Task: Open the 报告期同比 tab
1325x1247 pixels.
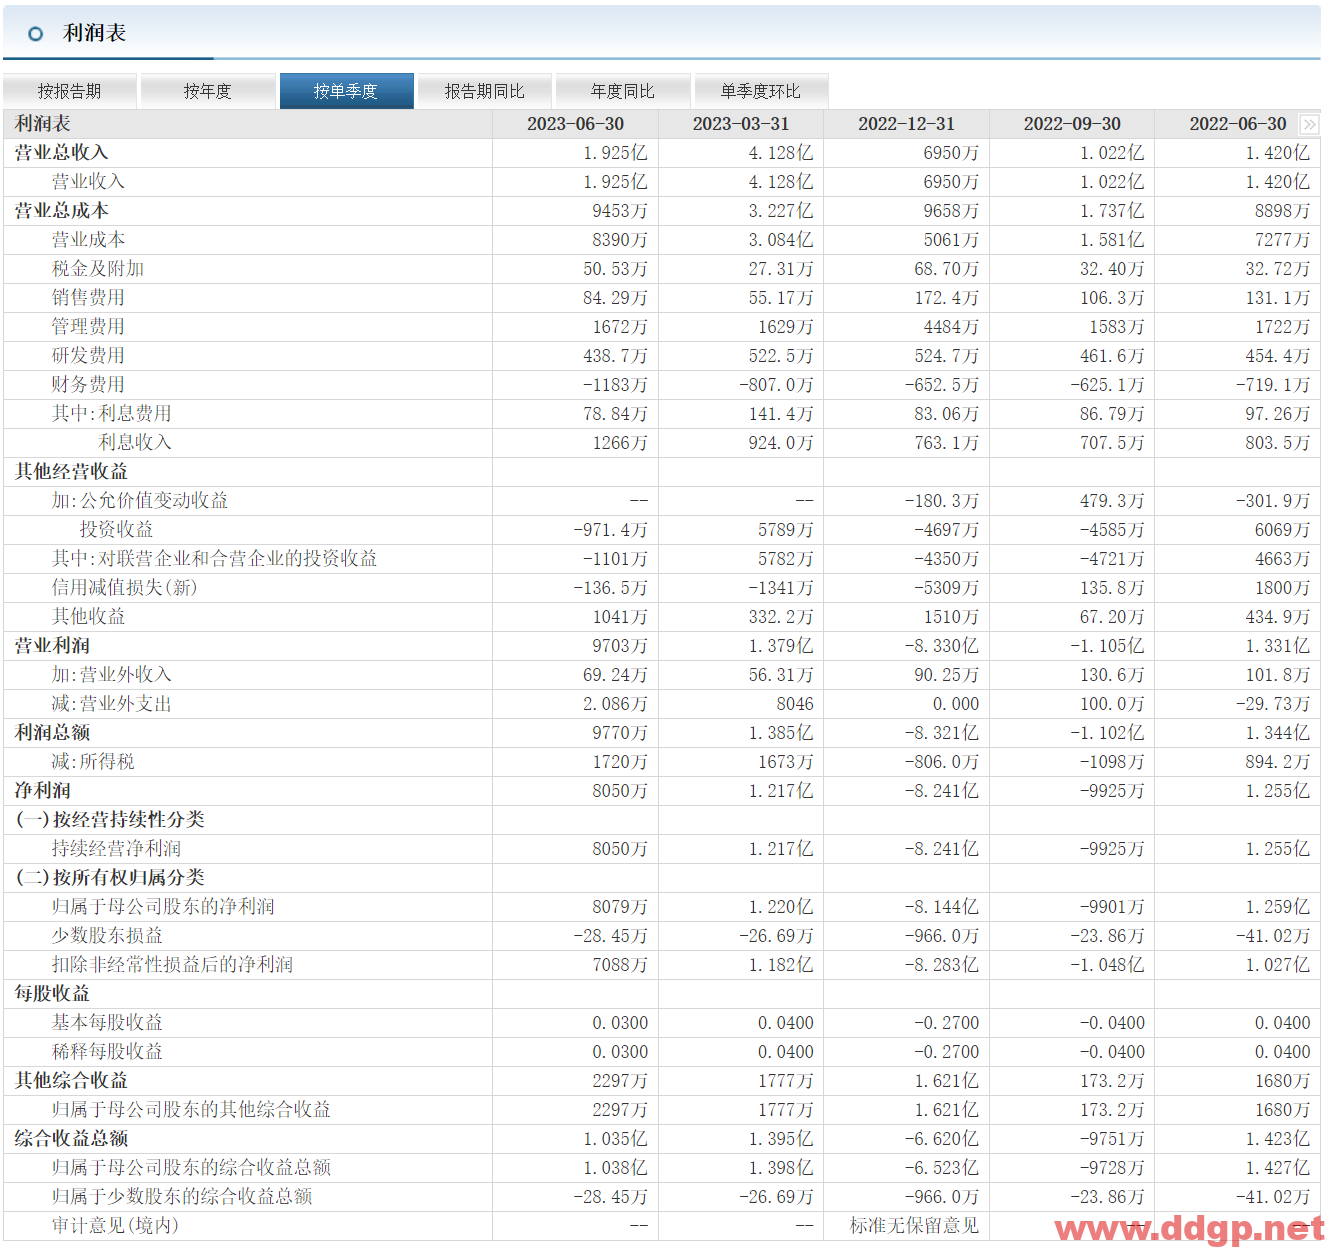Action: pos(485,91)
